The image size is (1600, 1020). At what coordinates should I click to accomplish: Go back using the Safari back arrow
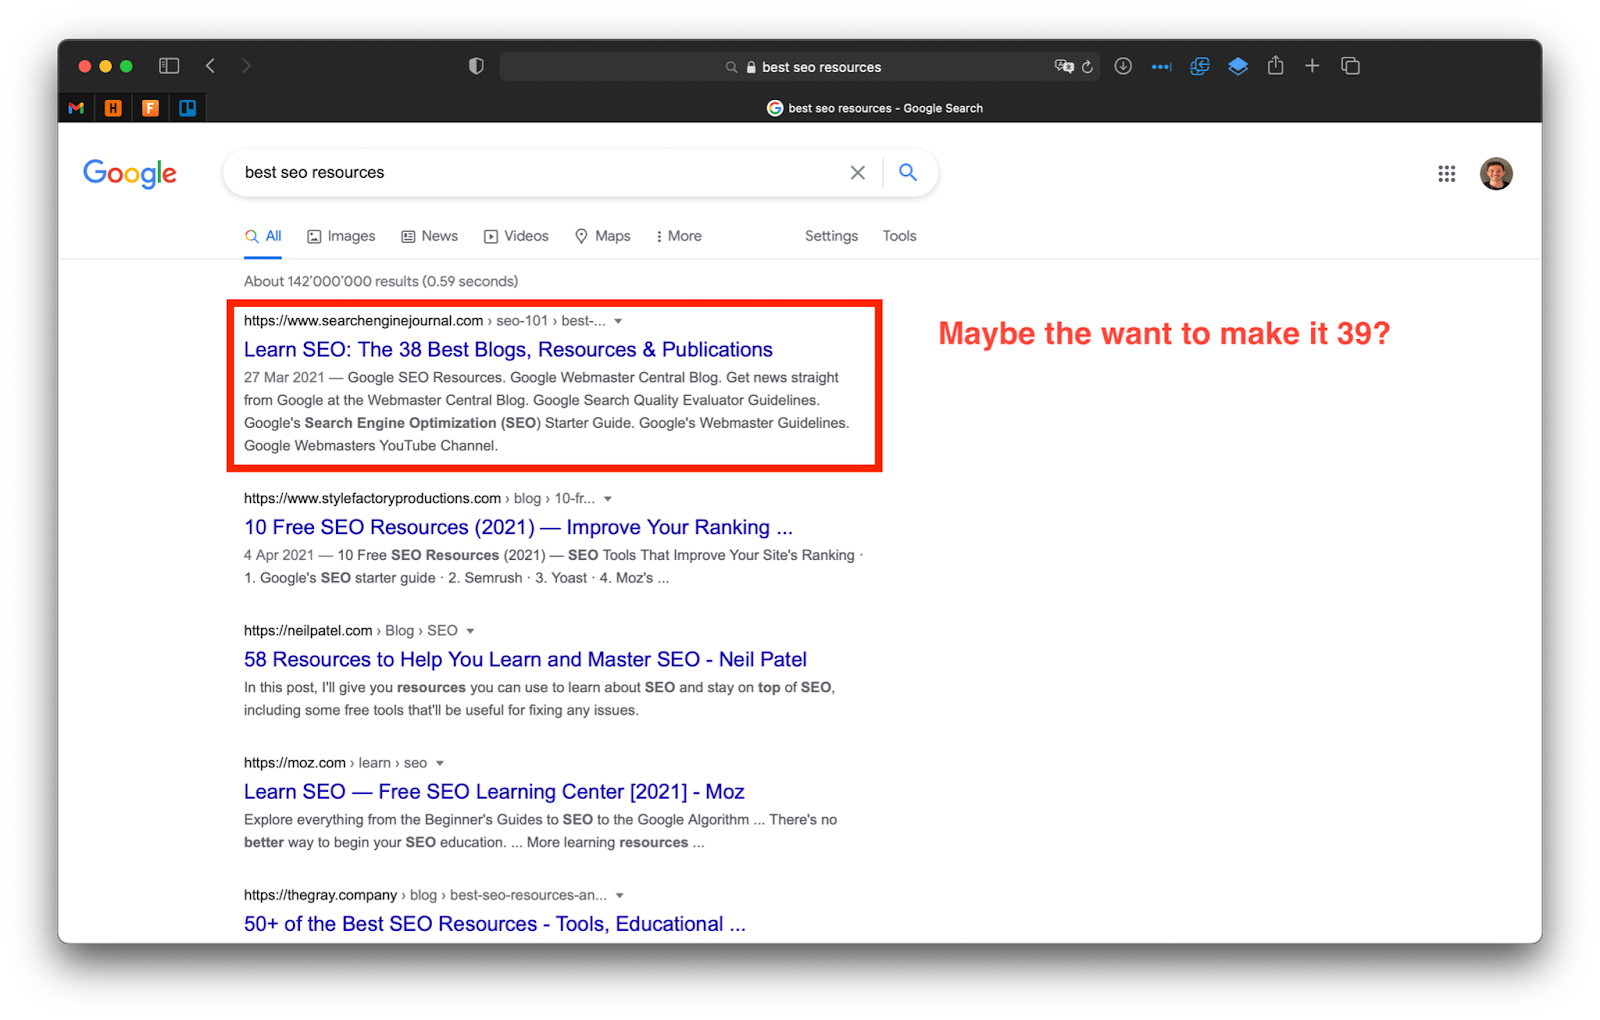point(210,66)
